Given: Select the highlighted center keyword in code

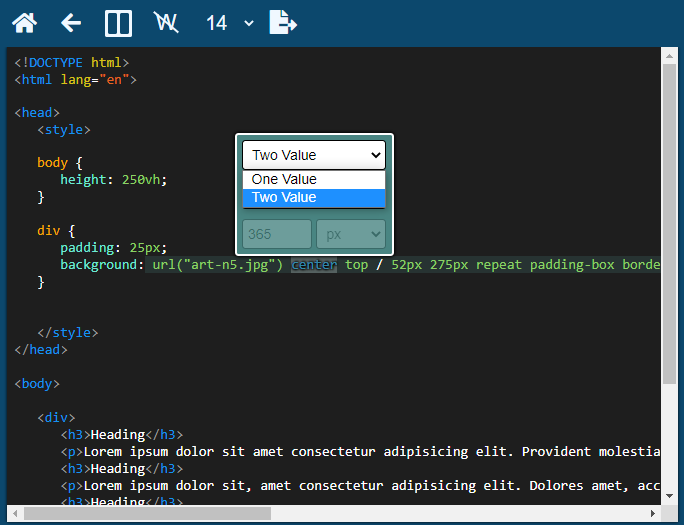Looking at the screenshot, I should click(314, 265).
